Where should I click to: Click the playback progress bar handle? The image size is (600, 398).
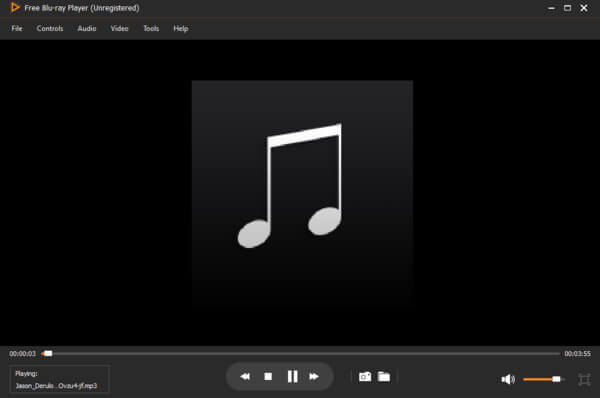tap(48, 354)
